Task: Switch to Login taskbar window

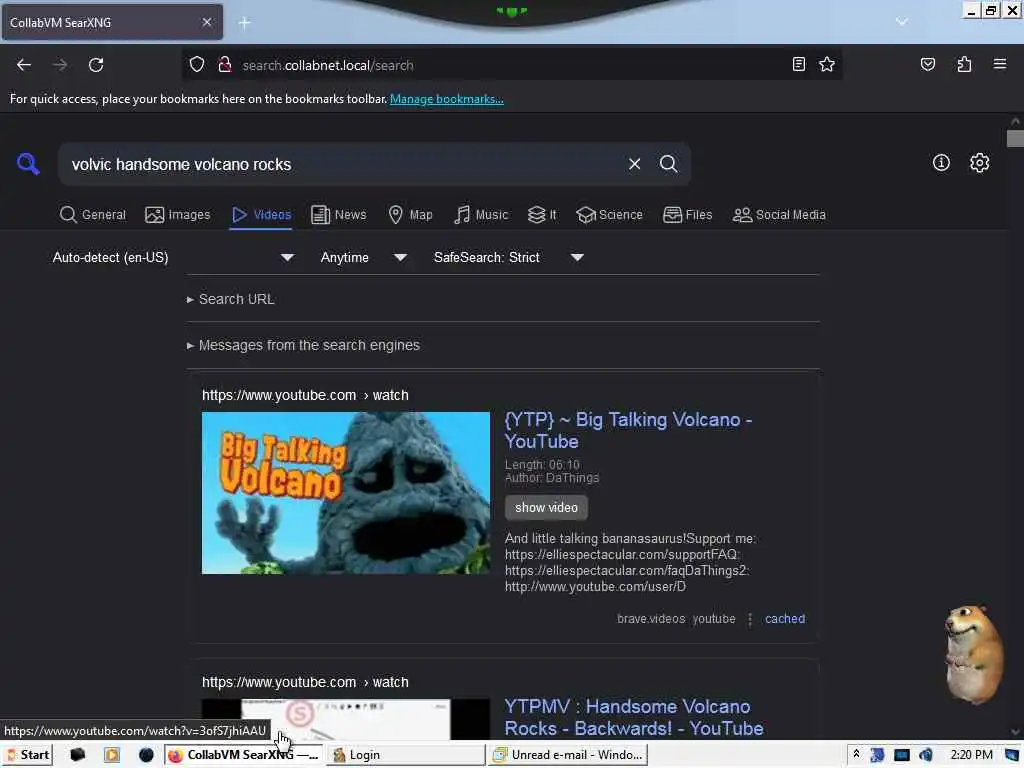Action: point(406,755)
